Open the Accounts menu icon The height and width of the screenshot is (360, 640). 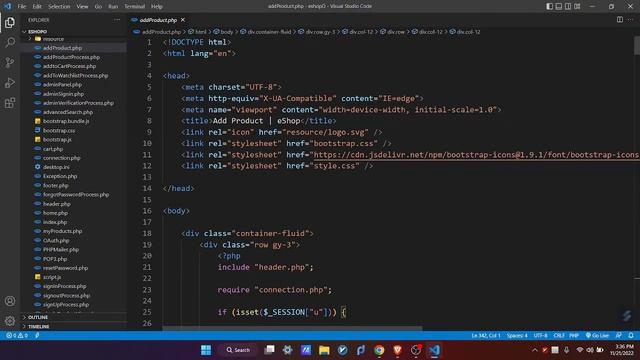tap(10, 301)
